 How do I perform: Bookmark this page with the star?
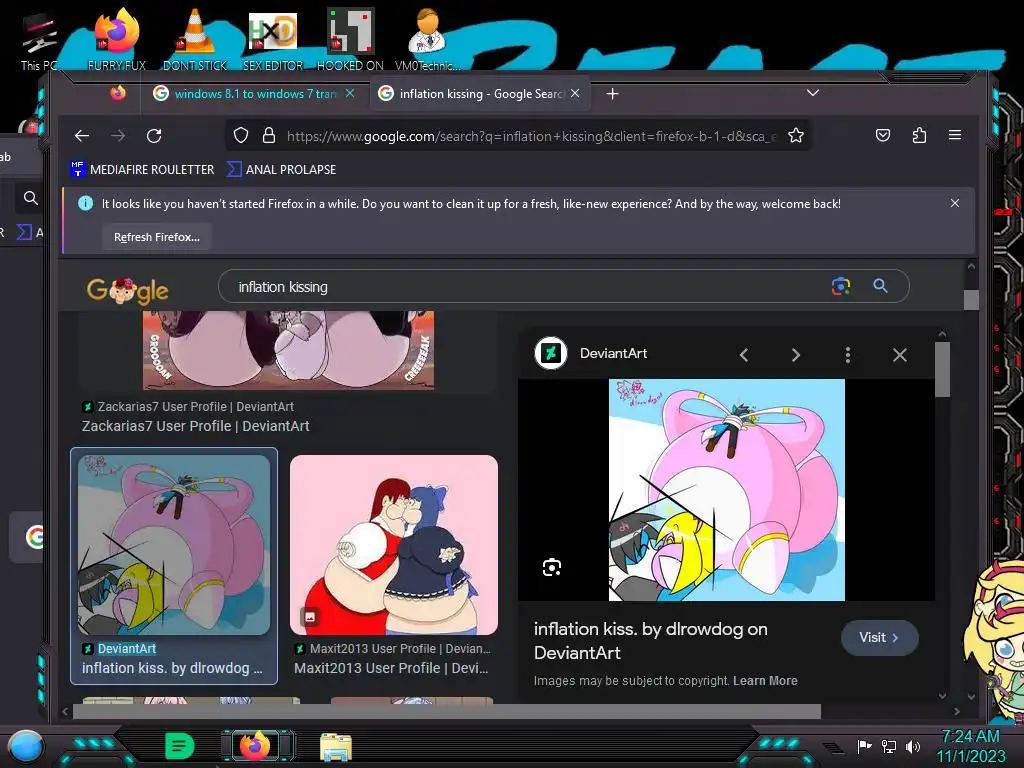click(795, 135)
